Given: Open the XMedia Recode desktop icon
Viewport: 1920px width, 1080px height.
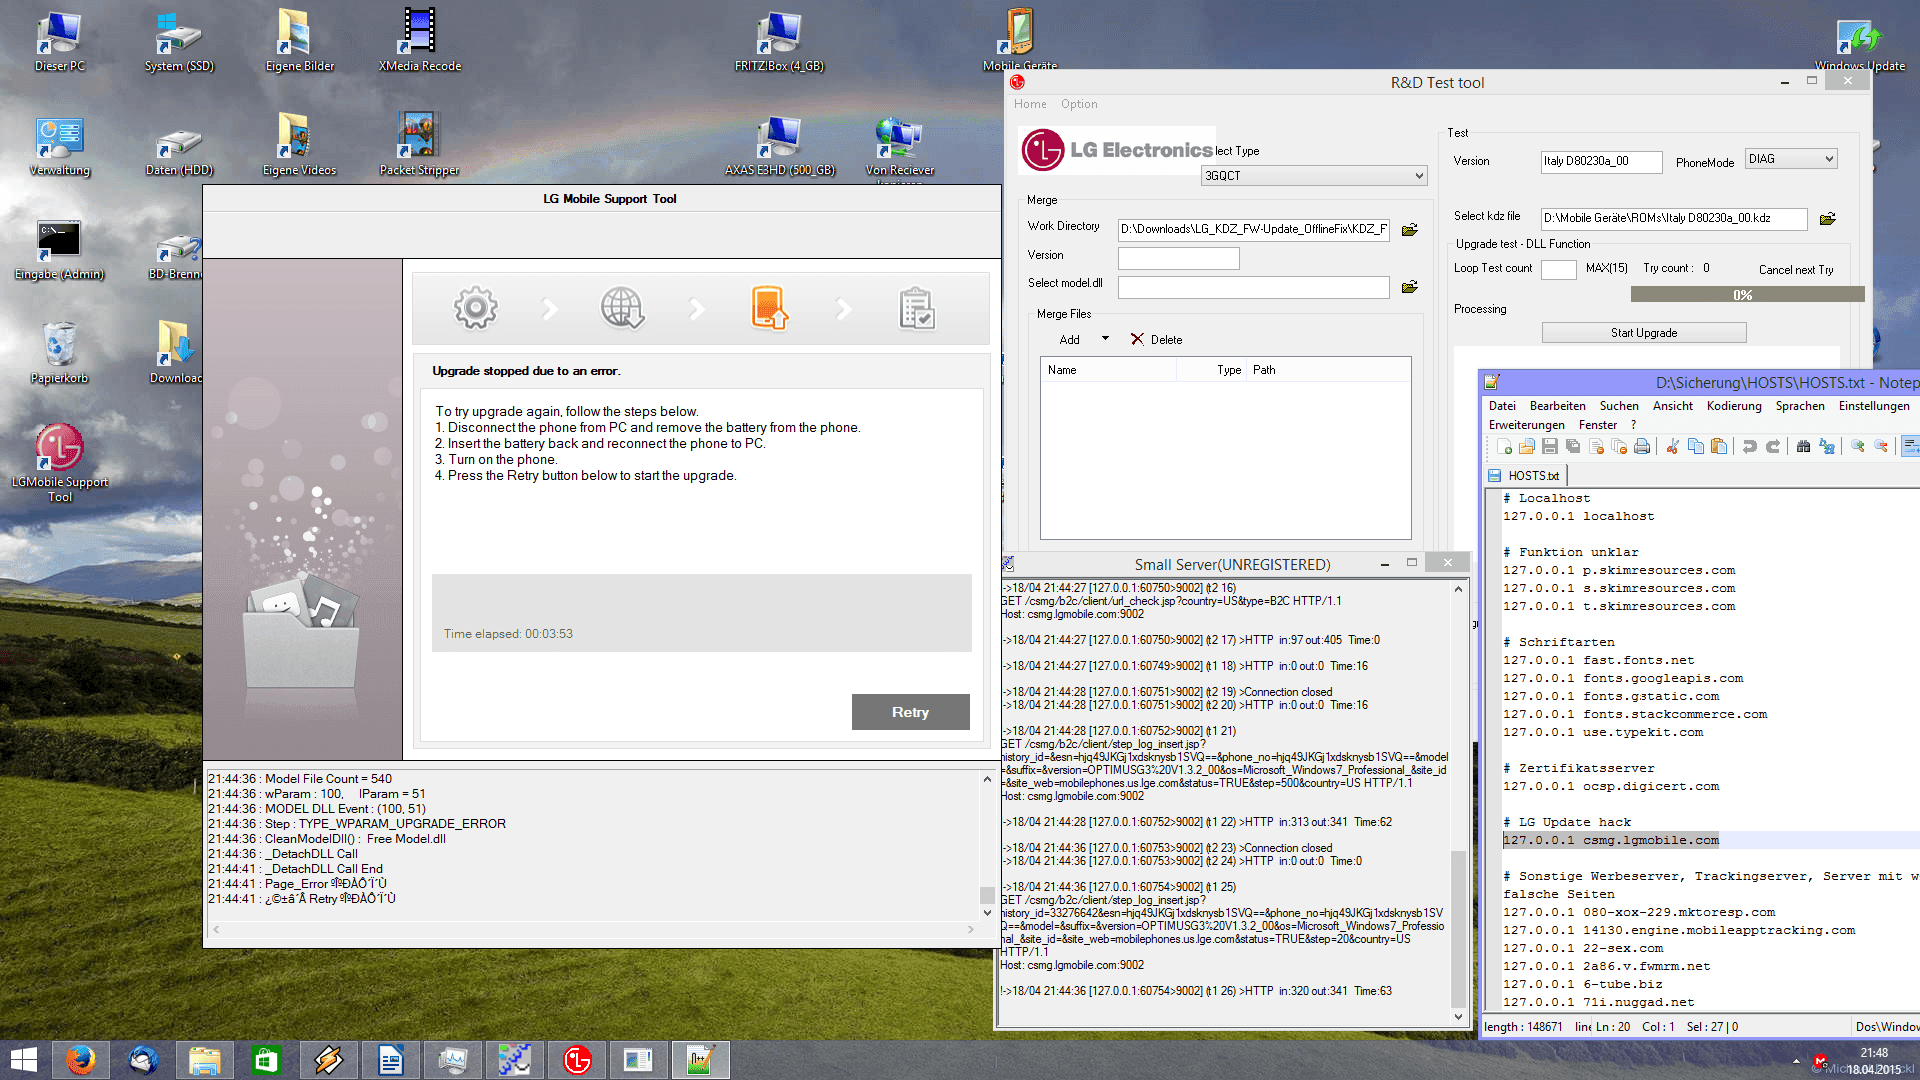Looking at the screenshot, I should [x=420, y=40].
